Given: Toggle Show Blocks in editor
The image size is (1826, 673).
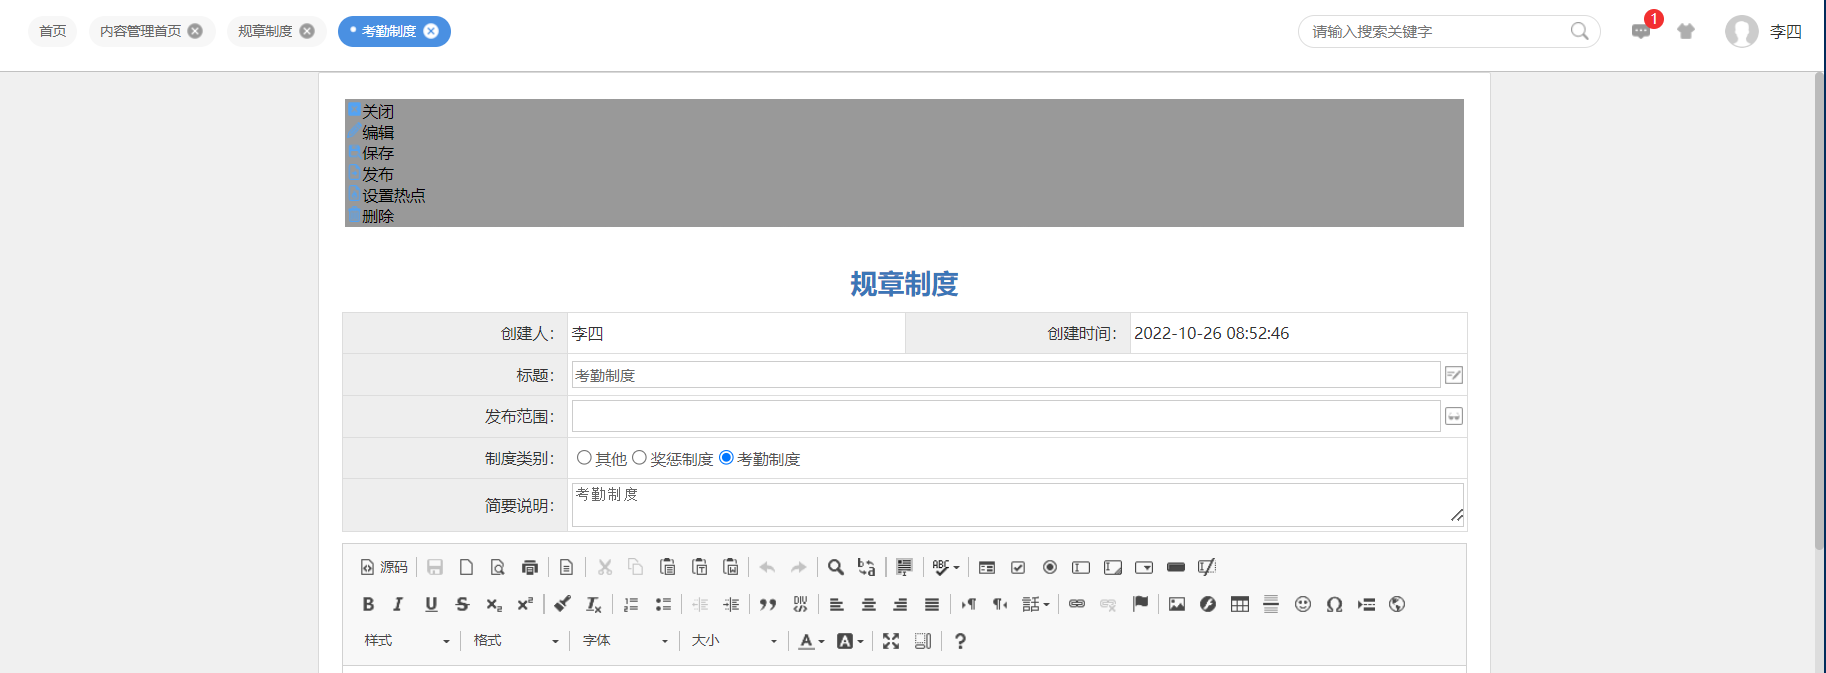Looking at the screenshot, I should click(x=923, y=641).
